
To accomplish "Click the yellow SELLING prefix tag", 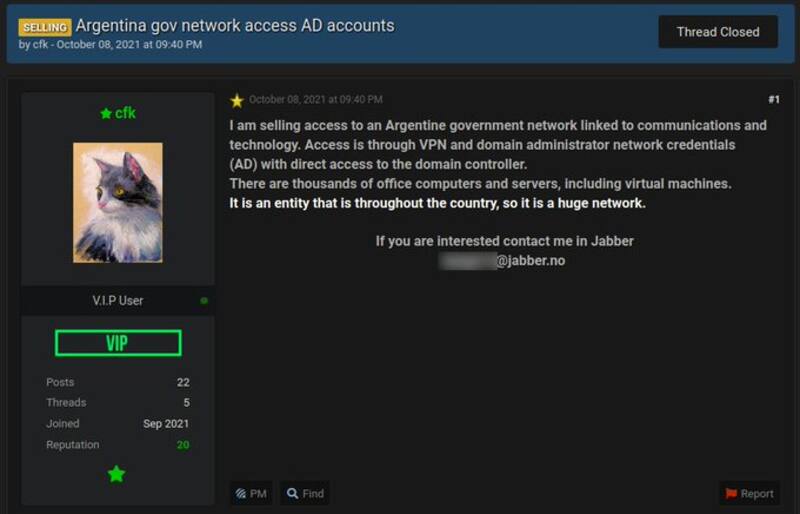I will pyautogui.click(x=44, y=27).
